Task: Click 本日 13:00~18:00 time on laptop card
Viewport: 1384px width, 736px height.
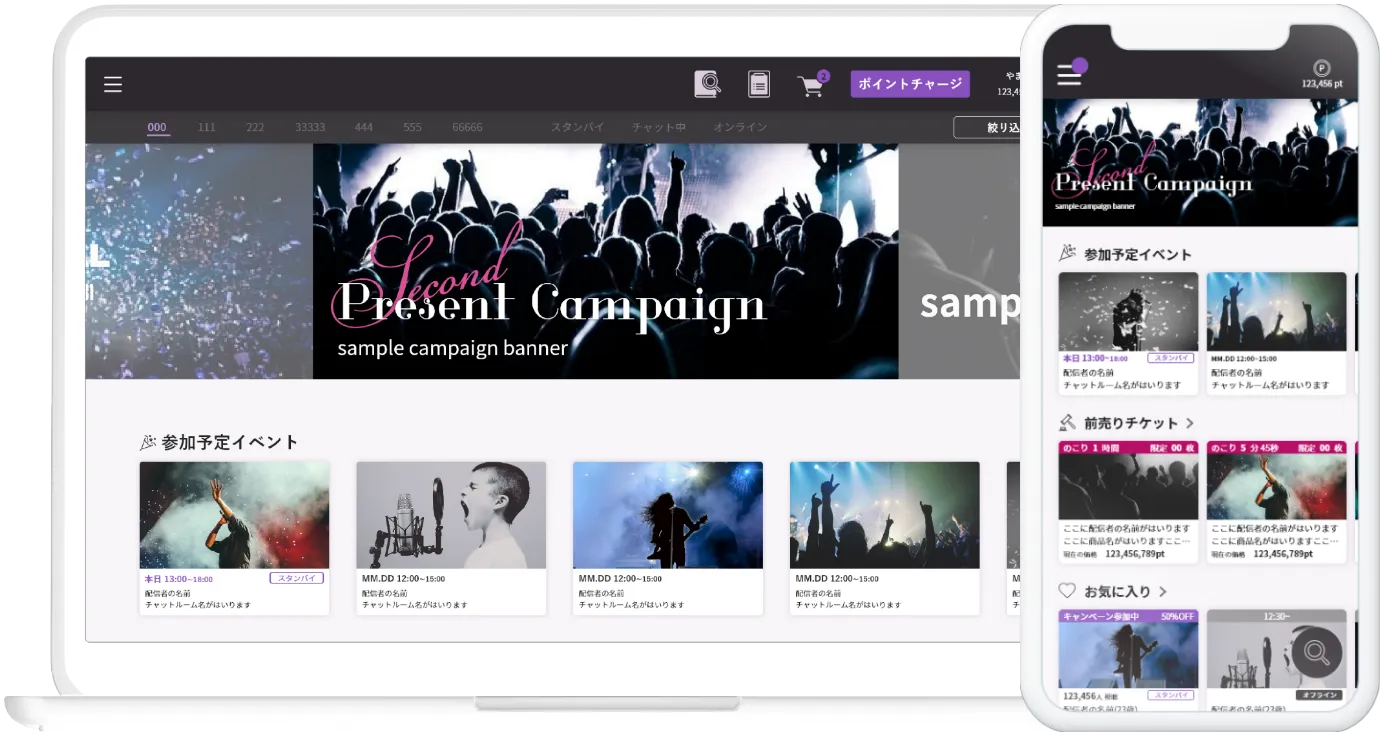Action: pos(179,578)
